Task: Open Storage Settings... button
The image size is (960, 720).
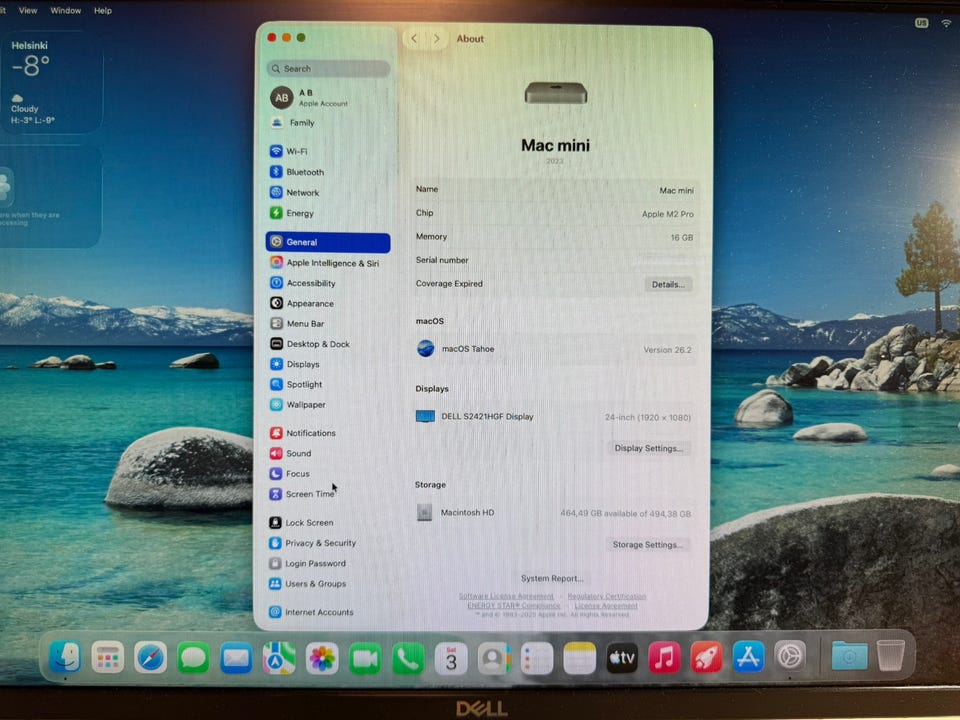Action: pyautogui.click(x=648, y=544)
